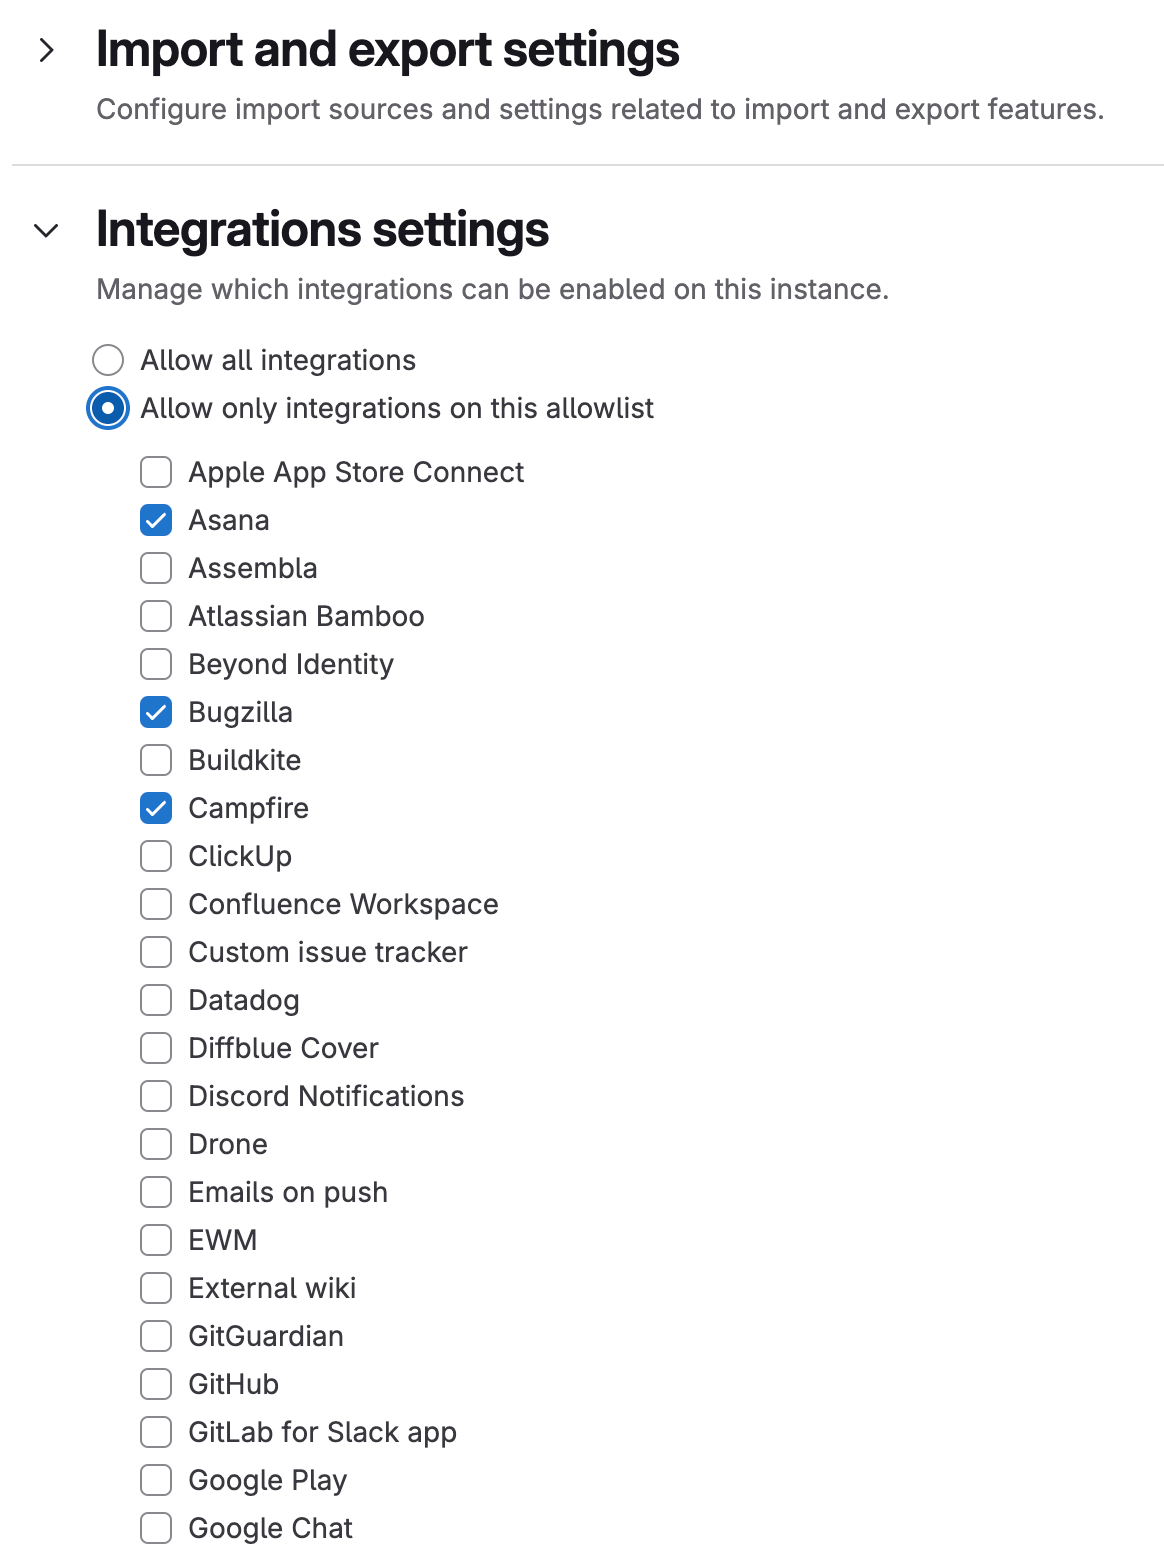Uncheck the Asana integration
The height and width of the screenshot is (1550, 1164).
click(156, 520)
